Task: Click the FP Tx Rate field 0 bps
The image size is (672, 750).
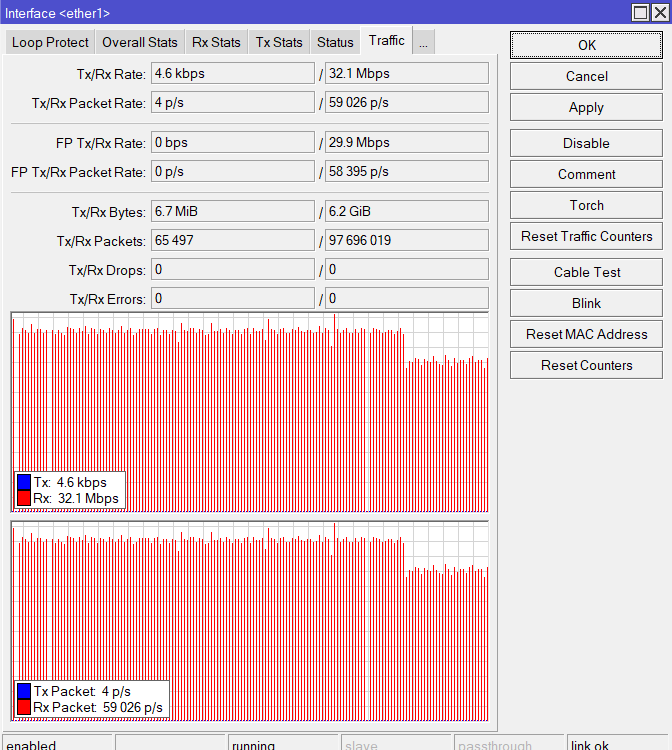Action: click(x=233, y=143)
